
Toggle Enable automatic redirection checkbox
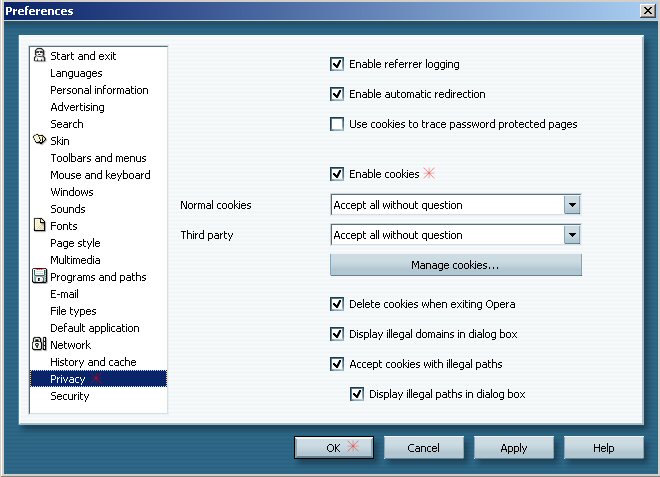(337, 94)
